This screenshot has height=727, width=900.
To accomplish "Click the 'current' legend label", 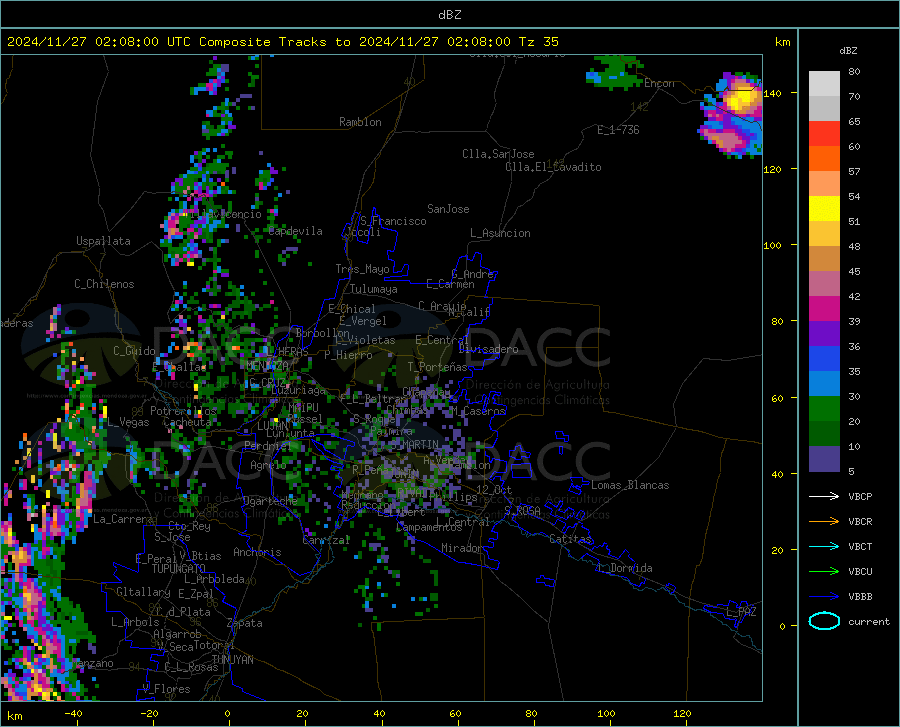I will 869,621.
